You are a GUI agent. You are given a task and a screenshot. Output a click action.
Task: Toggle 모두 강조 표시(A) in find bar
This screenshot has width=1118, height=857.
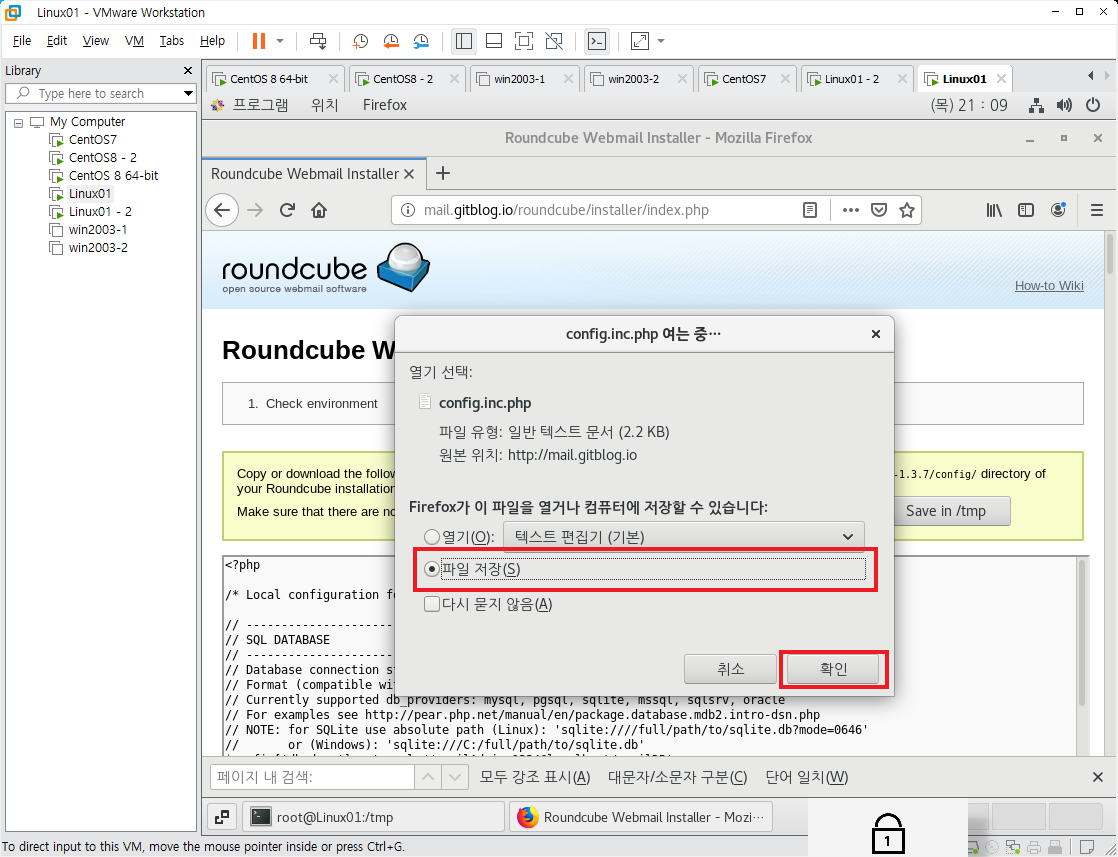[535, 777]
